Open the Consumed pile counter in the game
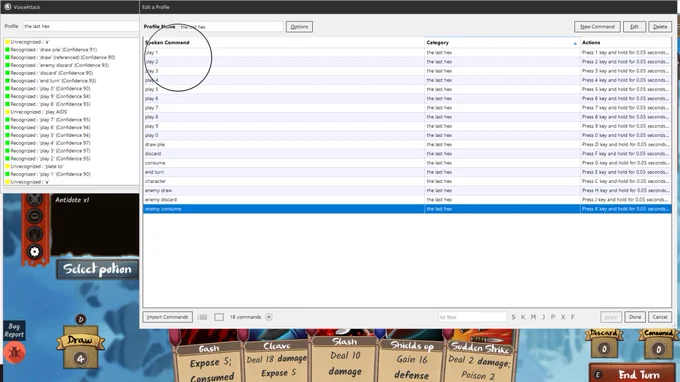 pos(658,344)
